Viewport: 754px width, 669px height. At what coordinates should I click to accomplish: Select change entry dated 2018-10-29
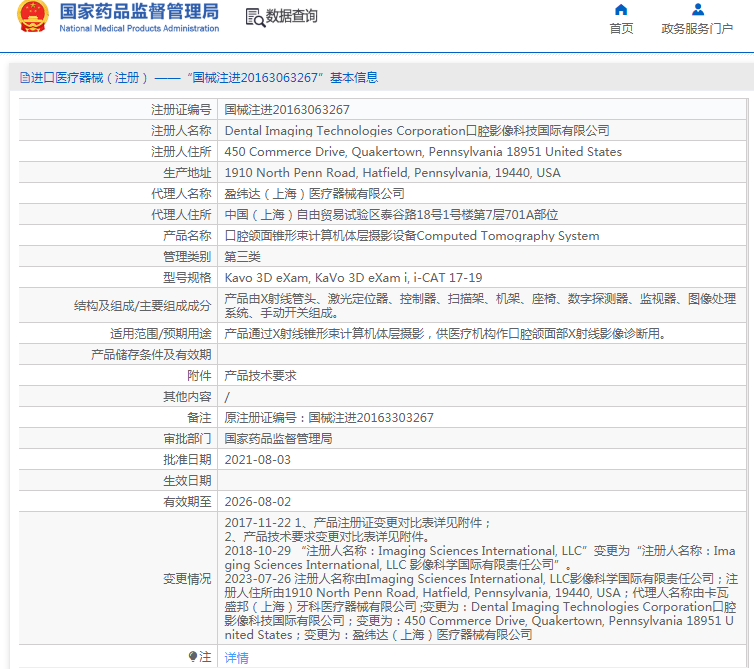(x=480, y=558)
